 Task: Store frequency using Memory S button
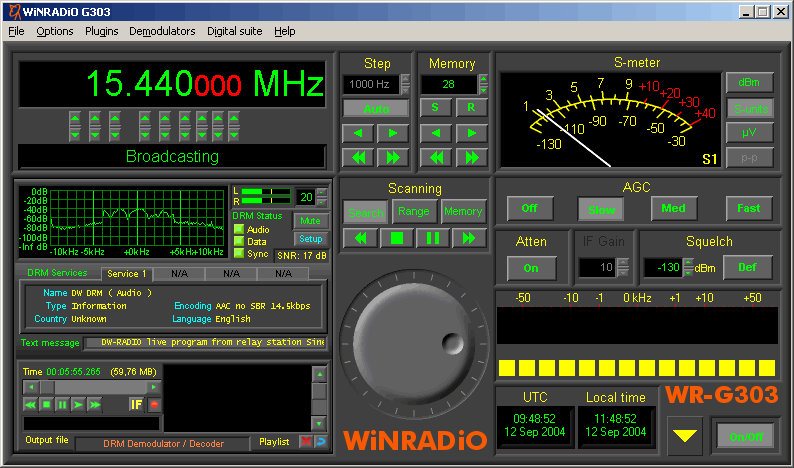click(435, 107)
